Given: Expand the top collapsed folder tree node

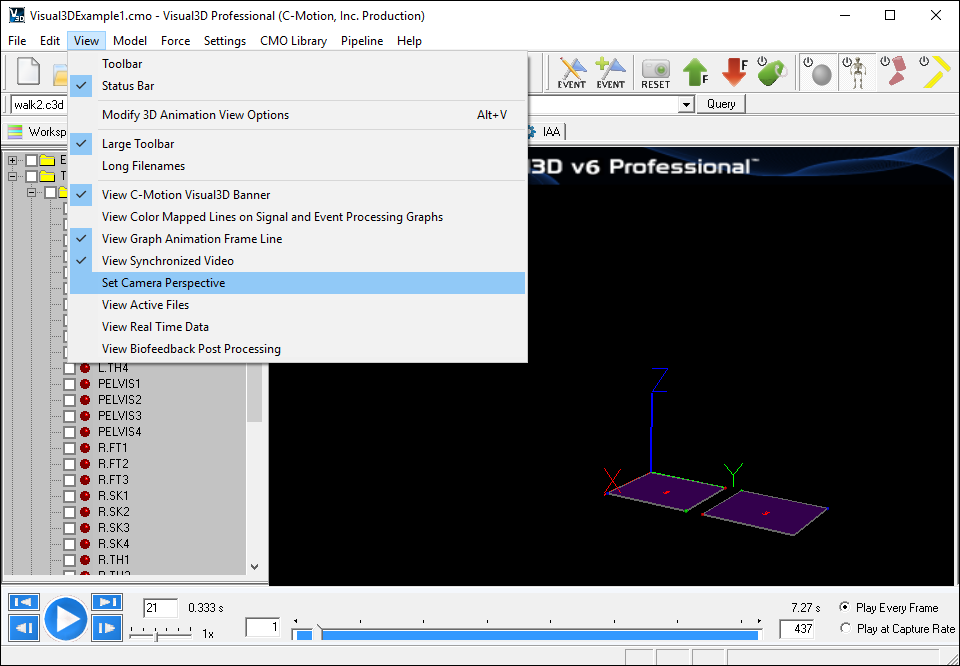Looking at the screenshot, I should pyautogui.click(x=13, y=160).
